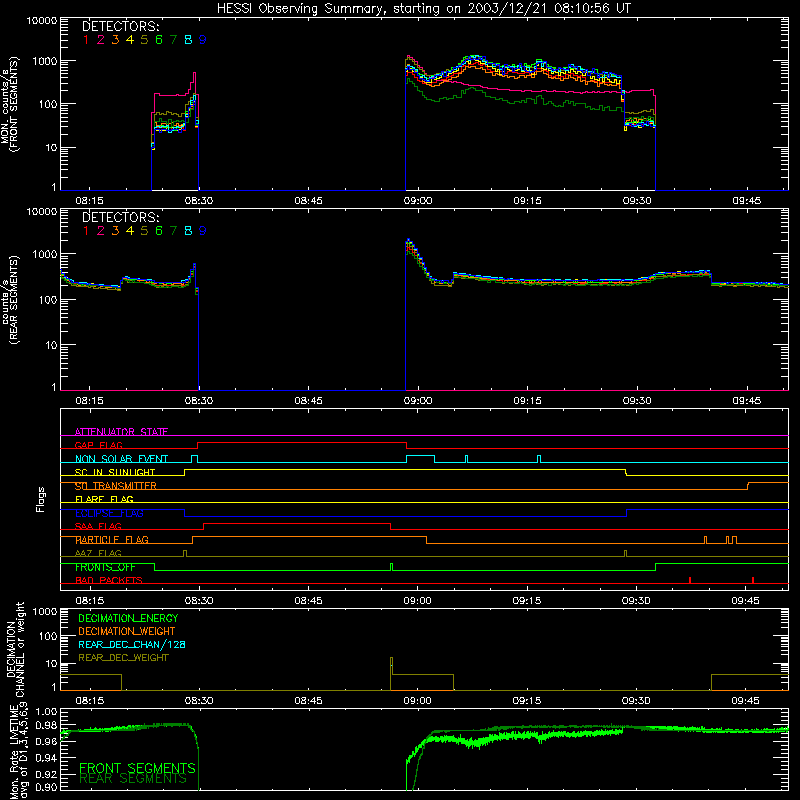Click the REAR SEGMENTS livetime legend

coord(133,778)
